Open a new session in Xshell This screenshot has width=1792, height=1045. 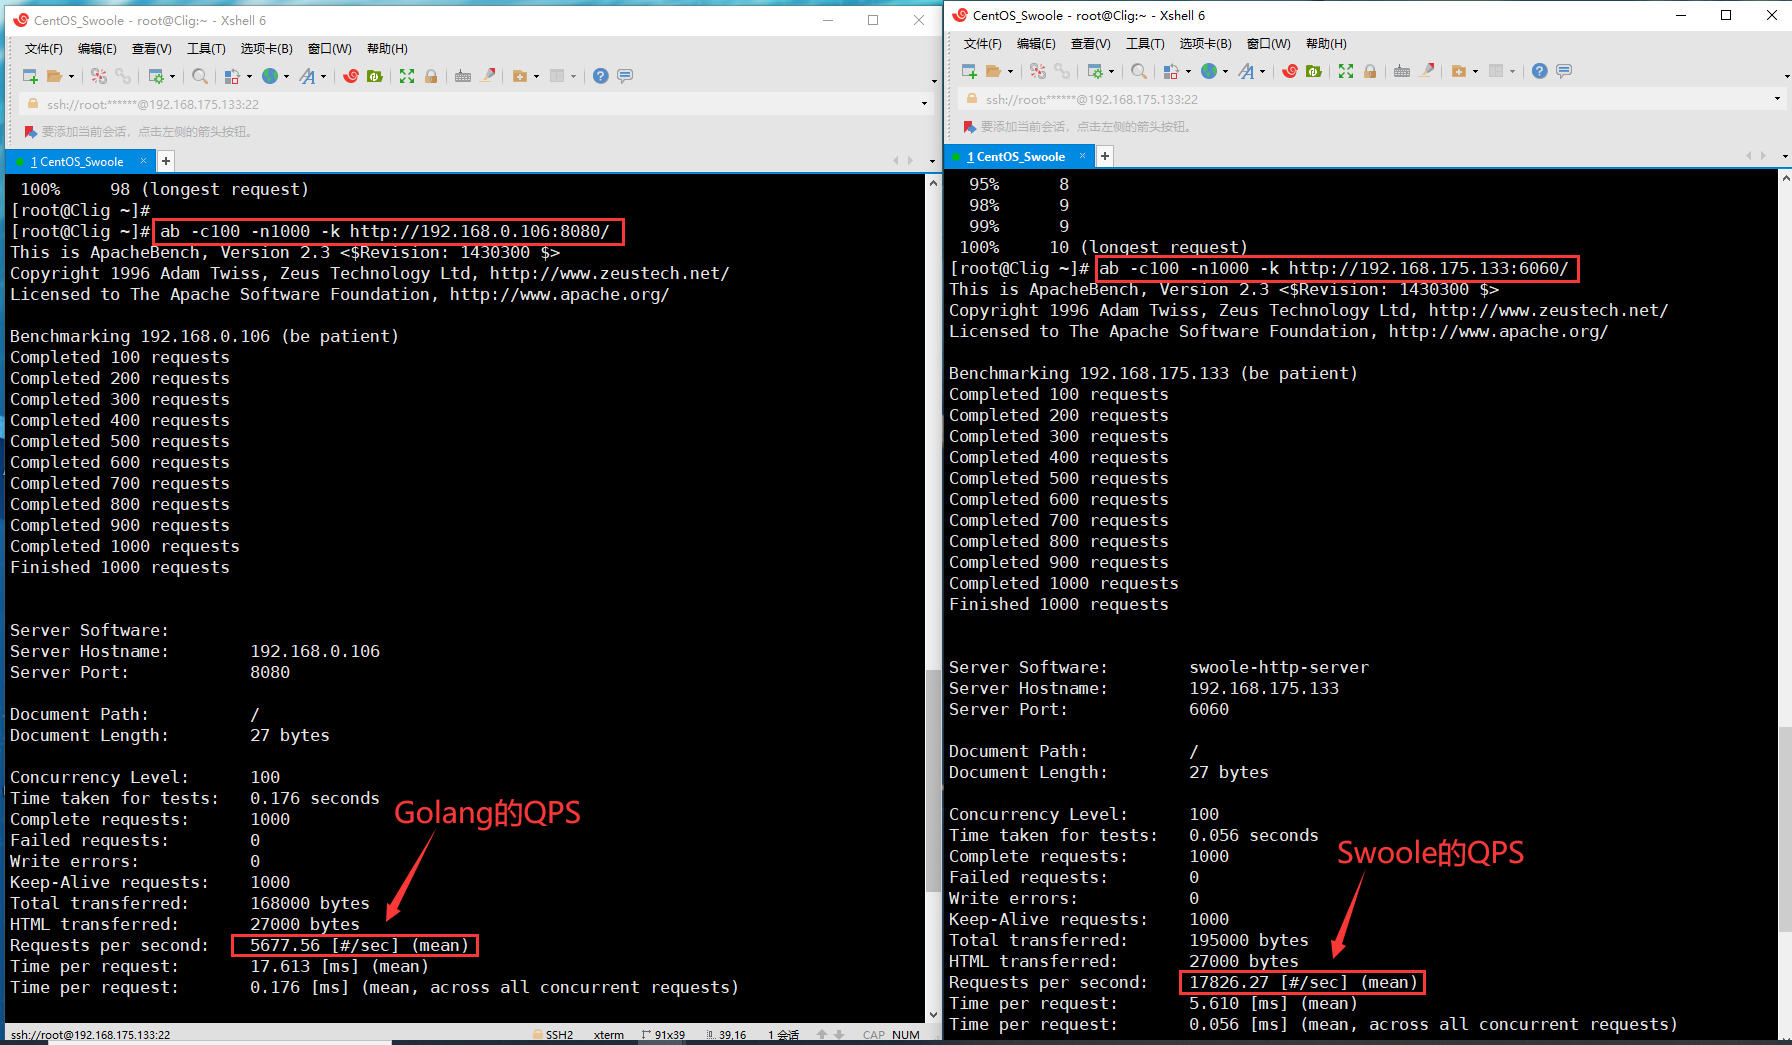point(31,76)
